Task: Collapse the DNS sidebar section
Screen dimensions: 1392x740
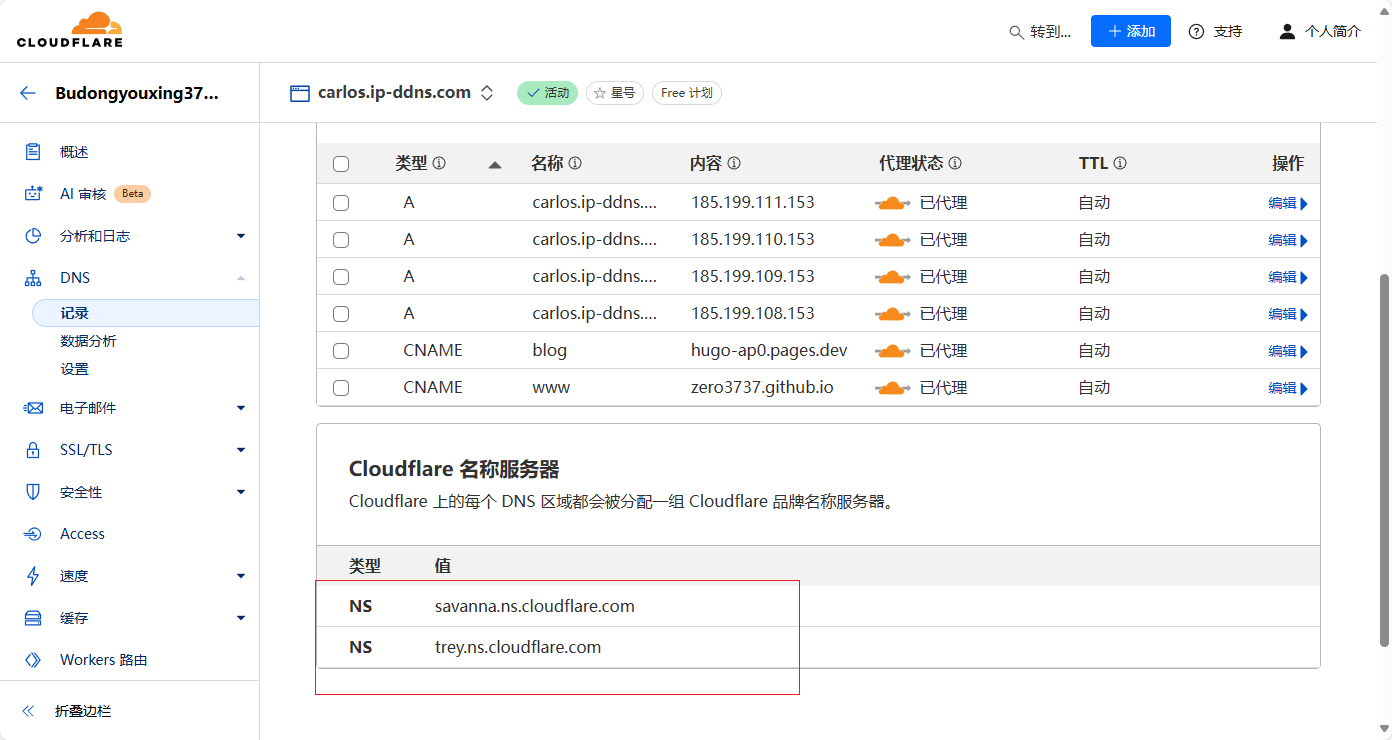Action: (x=241, y=278)
